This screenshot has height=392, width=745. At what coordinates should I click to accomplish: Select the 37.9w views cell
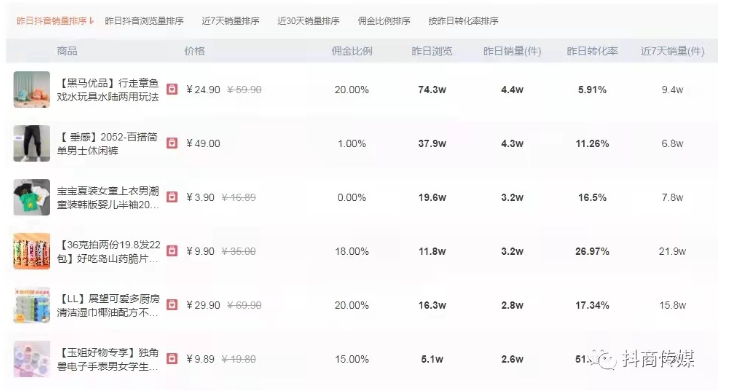point(432,143)
